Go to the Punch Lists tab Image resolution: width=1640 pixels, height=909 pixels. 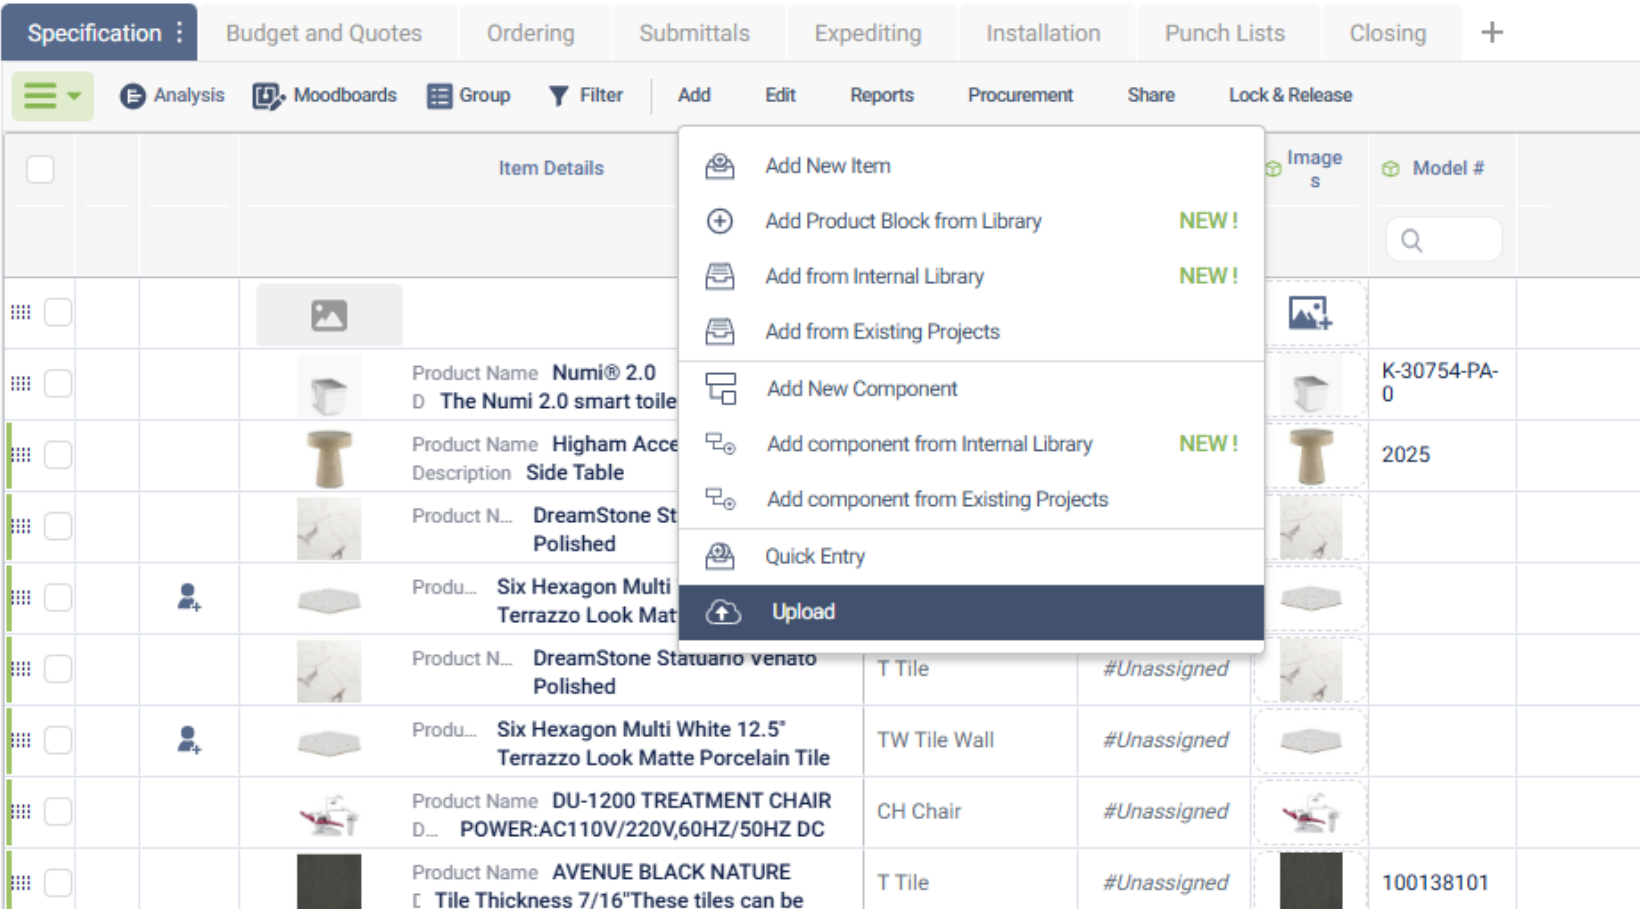(1225, 33)
